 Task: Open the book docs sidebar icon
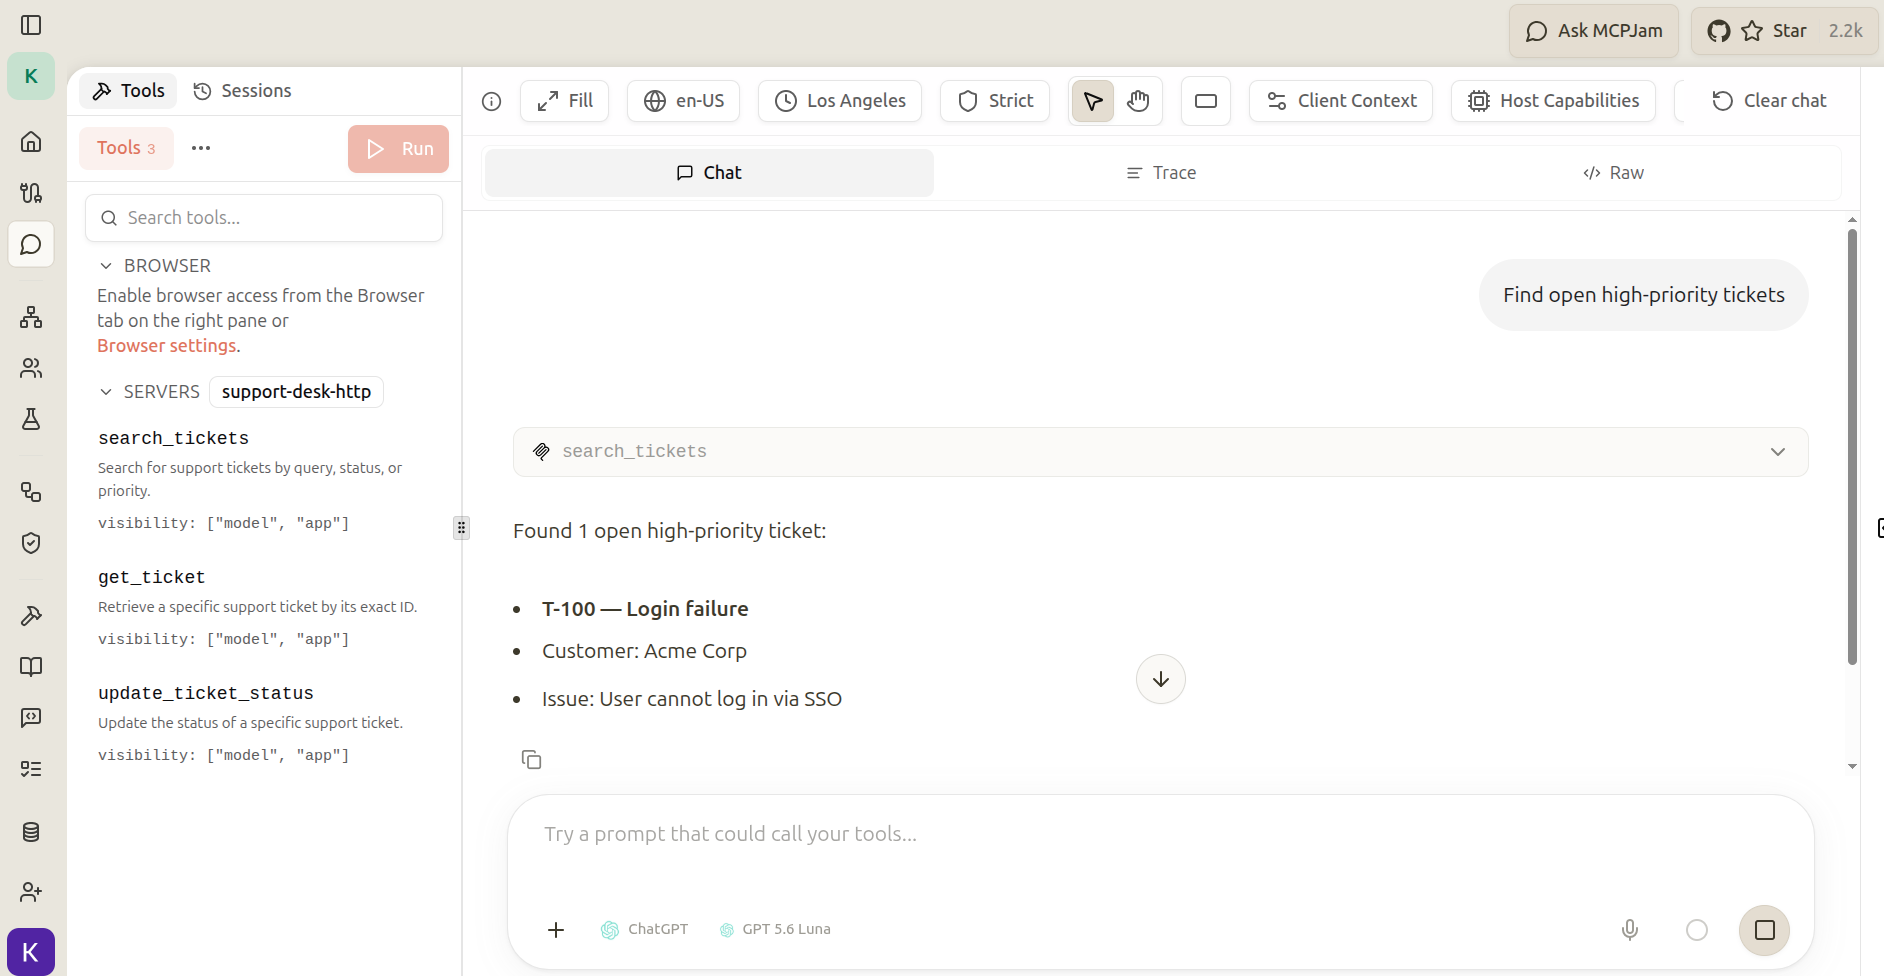31,667
